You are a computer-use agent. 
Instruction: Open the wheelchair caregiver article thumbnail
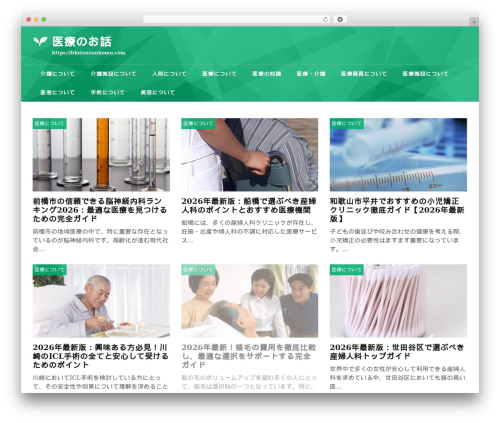(250, 155)
